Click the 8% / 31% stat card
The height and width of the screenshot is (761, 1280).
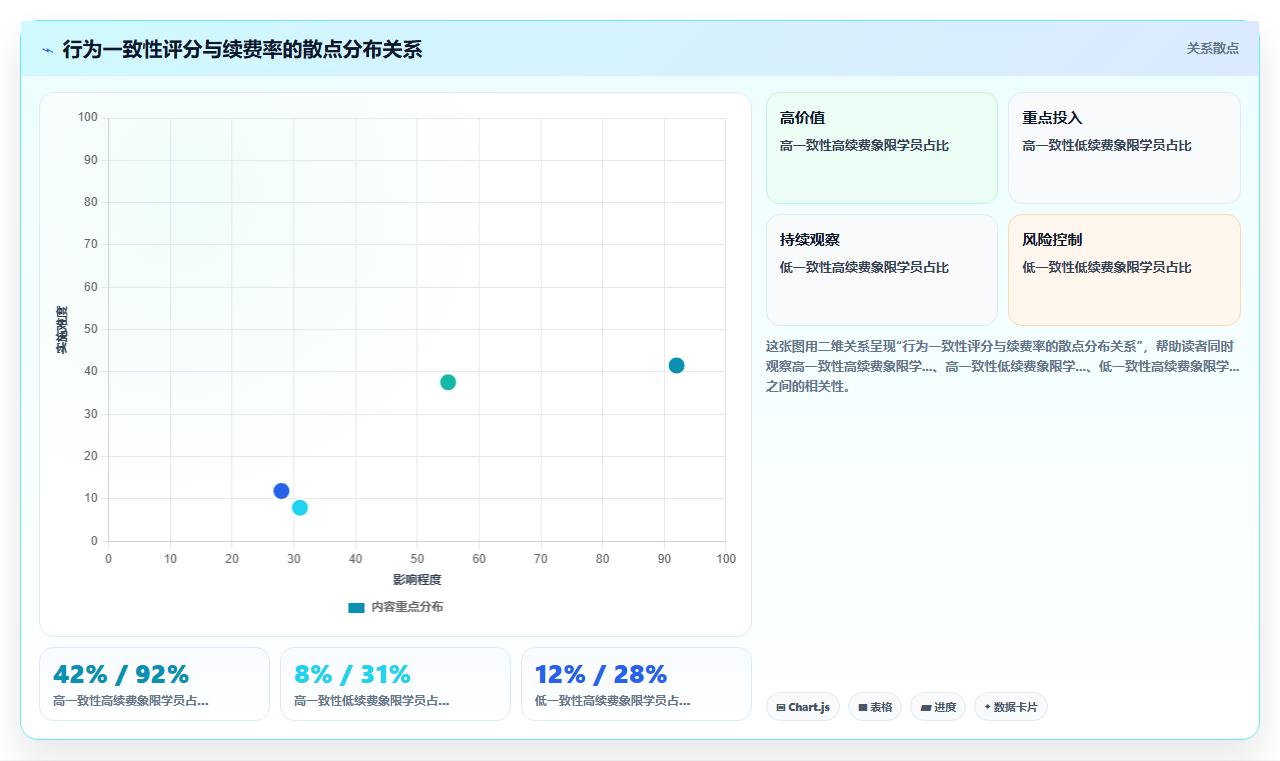click(x=395, y=684)
